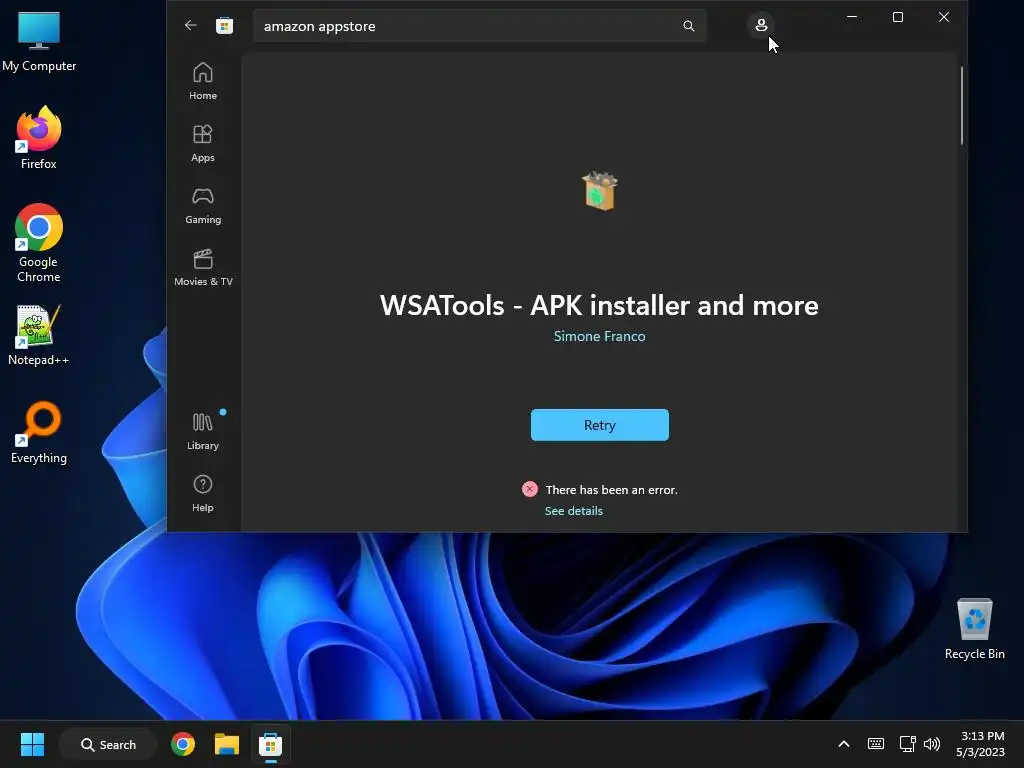Open Gaming in the Store sidebar
The height and width of the screenshot is (768, 1024).
203,205
